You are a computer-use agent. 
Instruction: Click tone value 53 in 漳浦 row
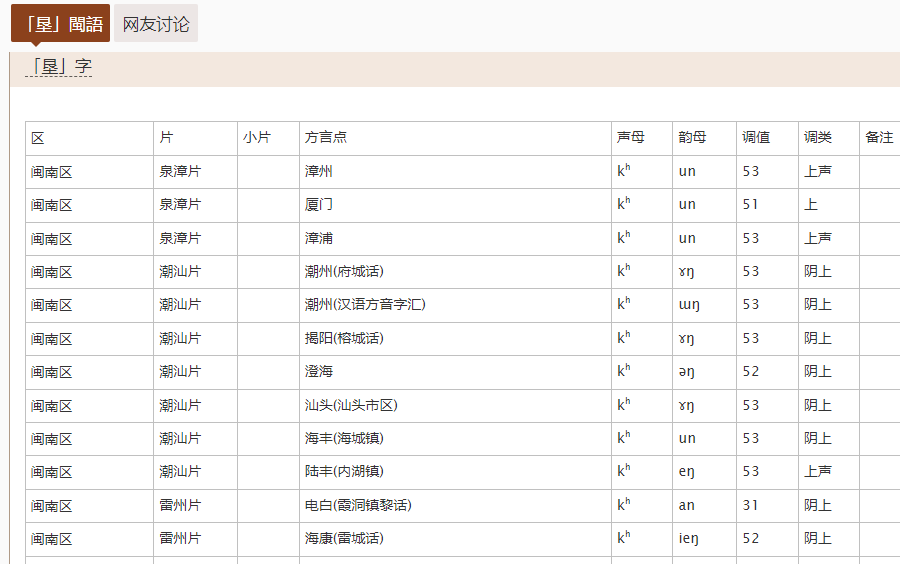tap(750, 238)
